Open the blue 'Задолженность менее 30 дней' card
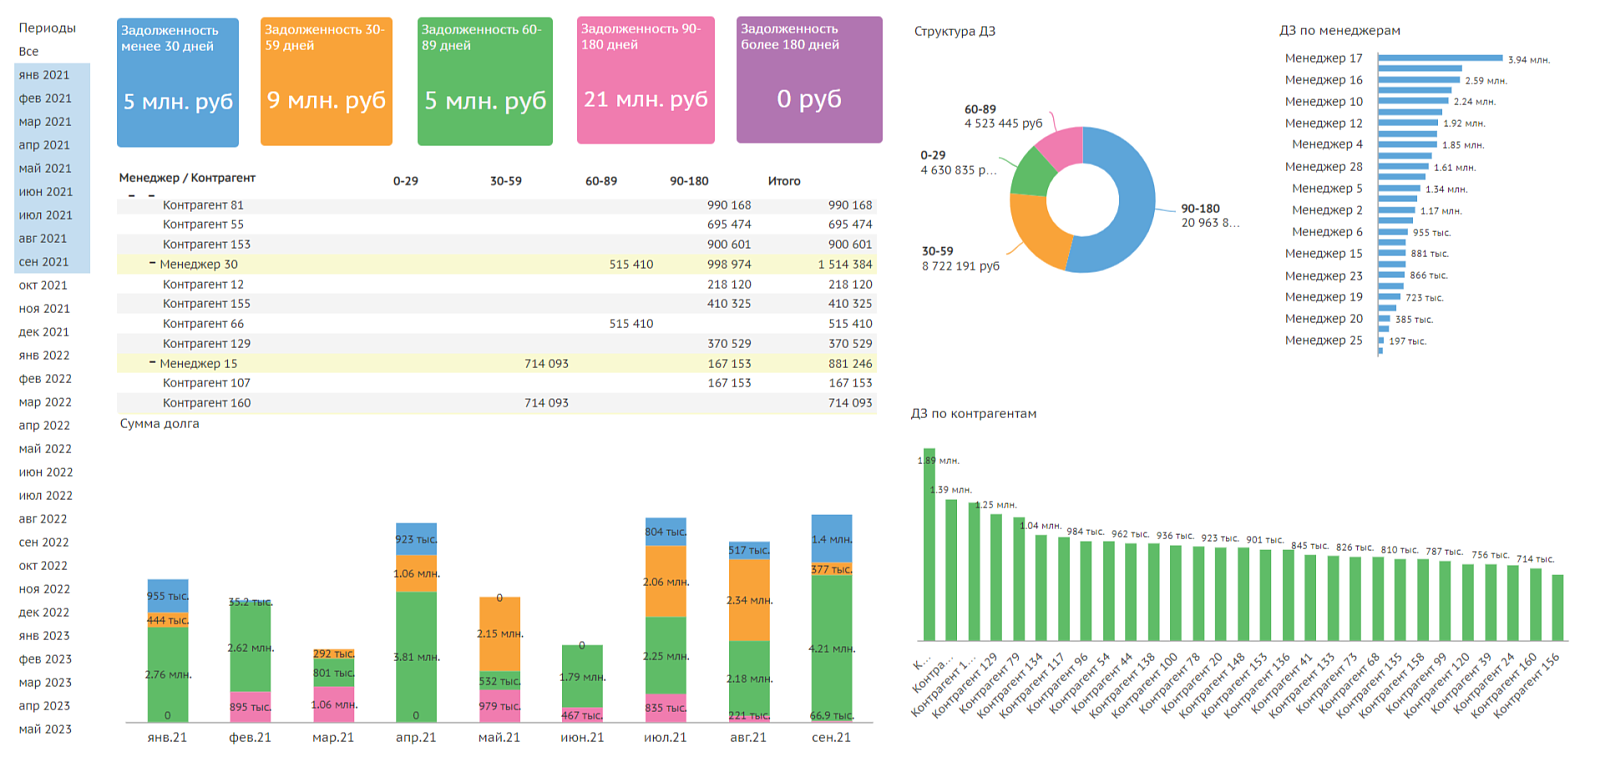1600x762 pixels. click(x=178, y=82)
